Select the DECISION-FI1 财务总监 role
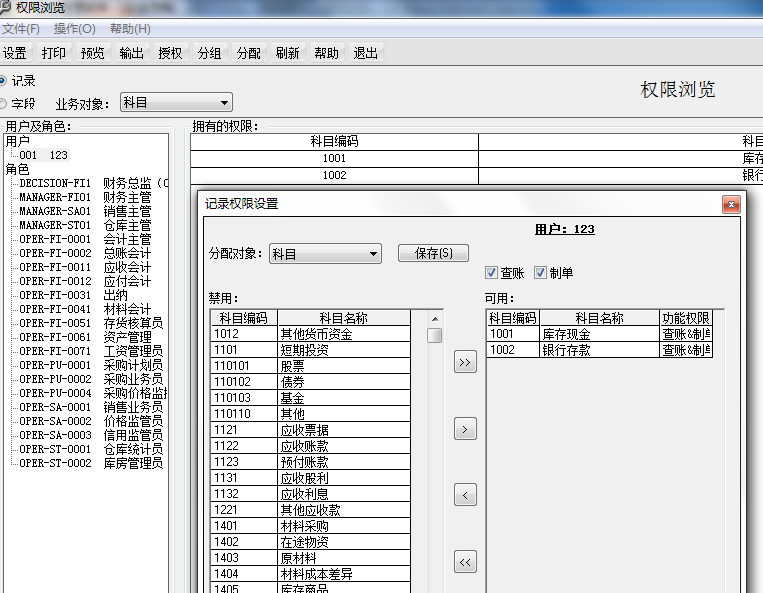The width and height of the screenshot is (763, 593). click(93, 183)
